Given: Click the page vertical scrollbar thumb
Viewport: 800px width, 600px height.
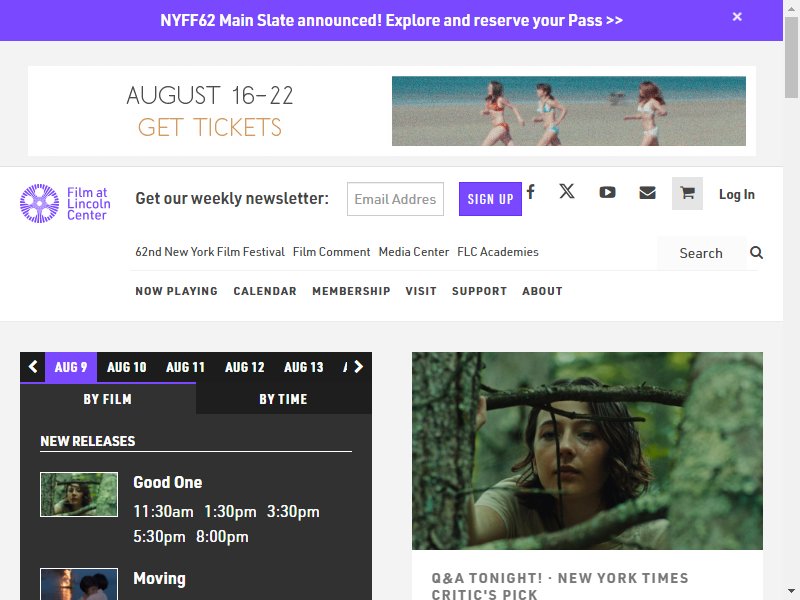Looking at the screenshot, I should 791,56.
